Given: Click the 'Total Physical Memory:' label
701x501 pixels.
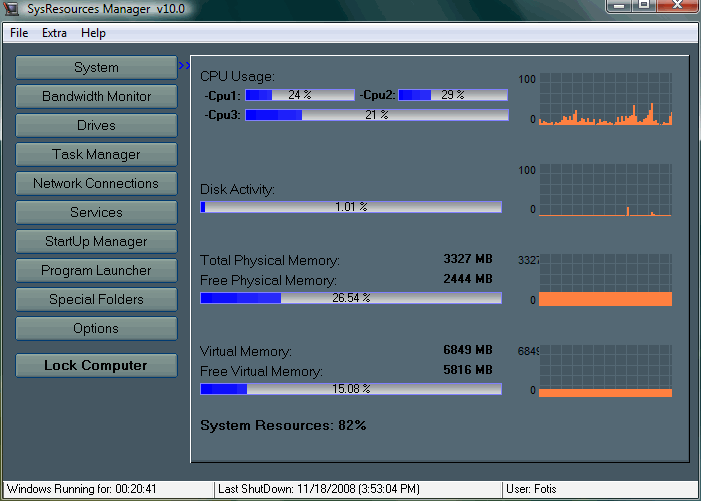Looking at the screenshot, I should (x=270, y=260).
